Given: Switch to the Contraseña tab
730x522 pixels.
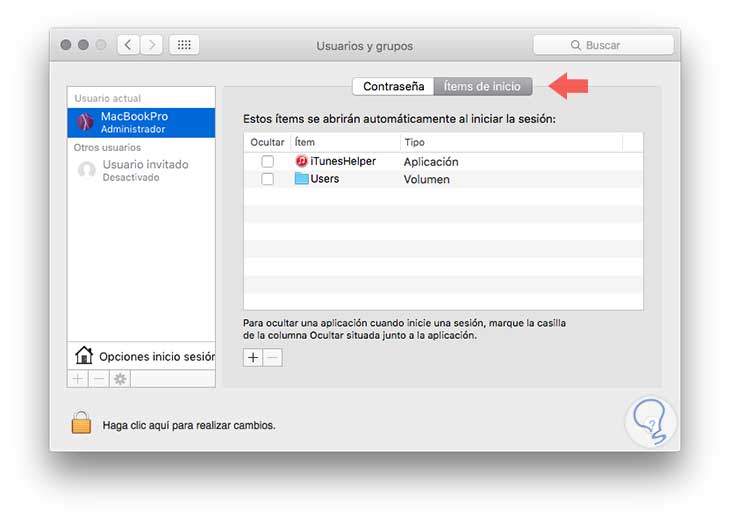Looking at the screenshot, I should (x=393, y=87).
